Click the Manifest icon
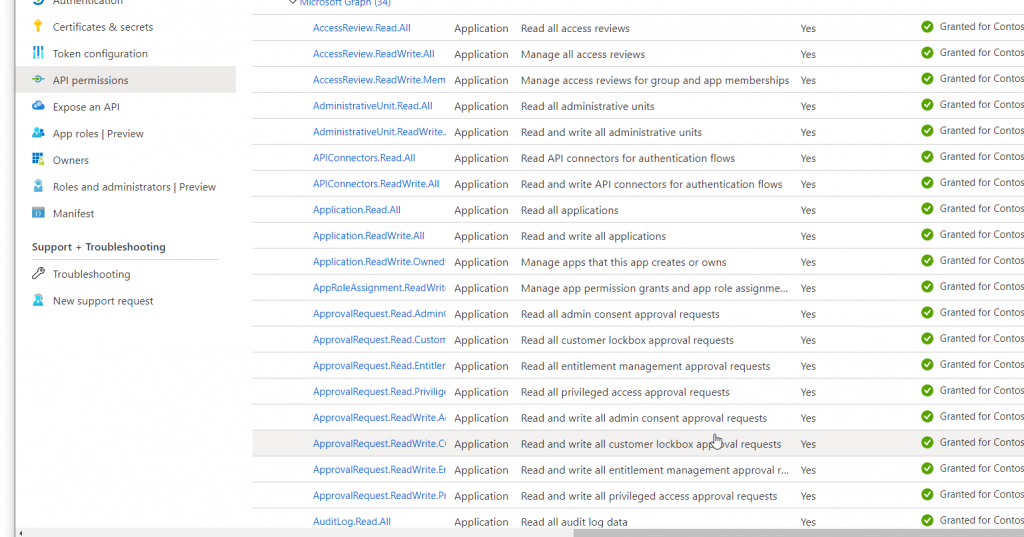The image size is (1024, 537). click(x=38, y=212)
